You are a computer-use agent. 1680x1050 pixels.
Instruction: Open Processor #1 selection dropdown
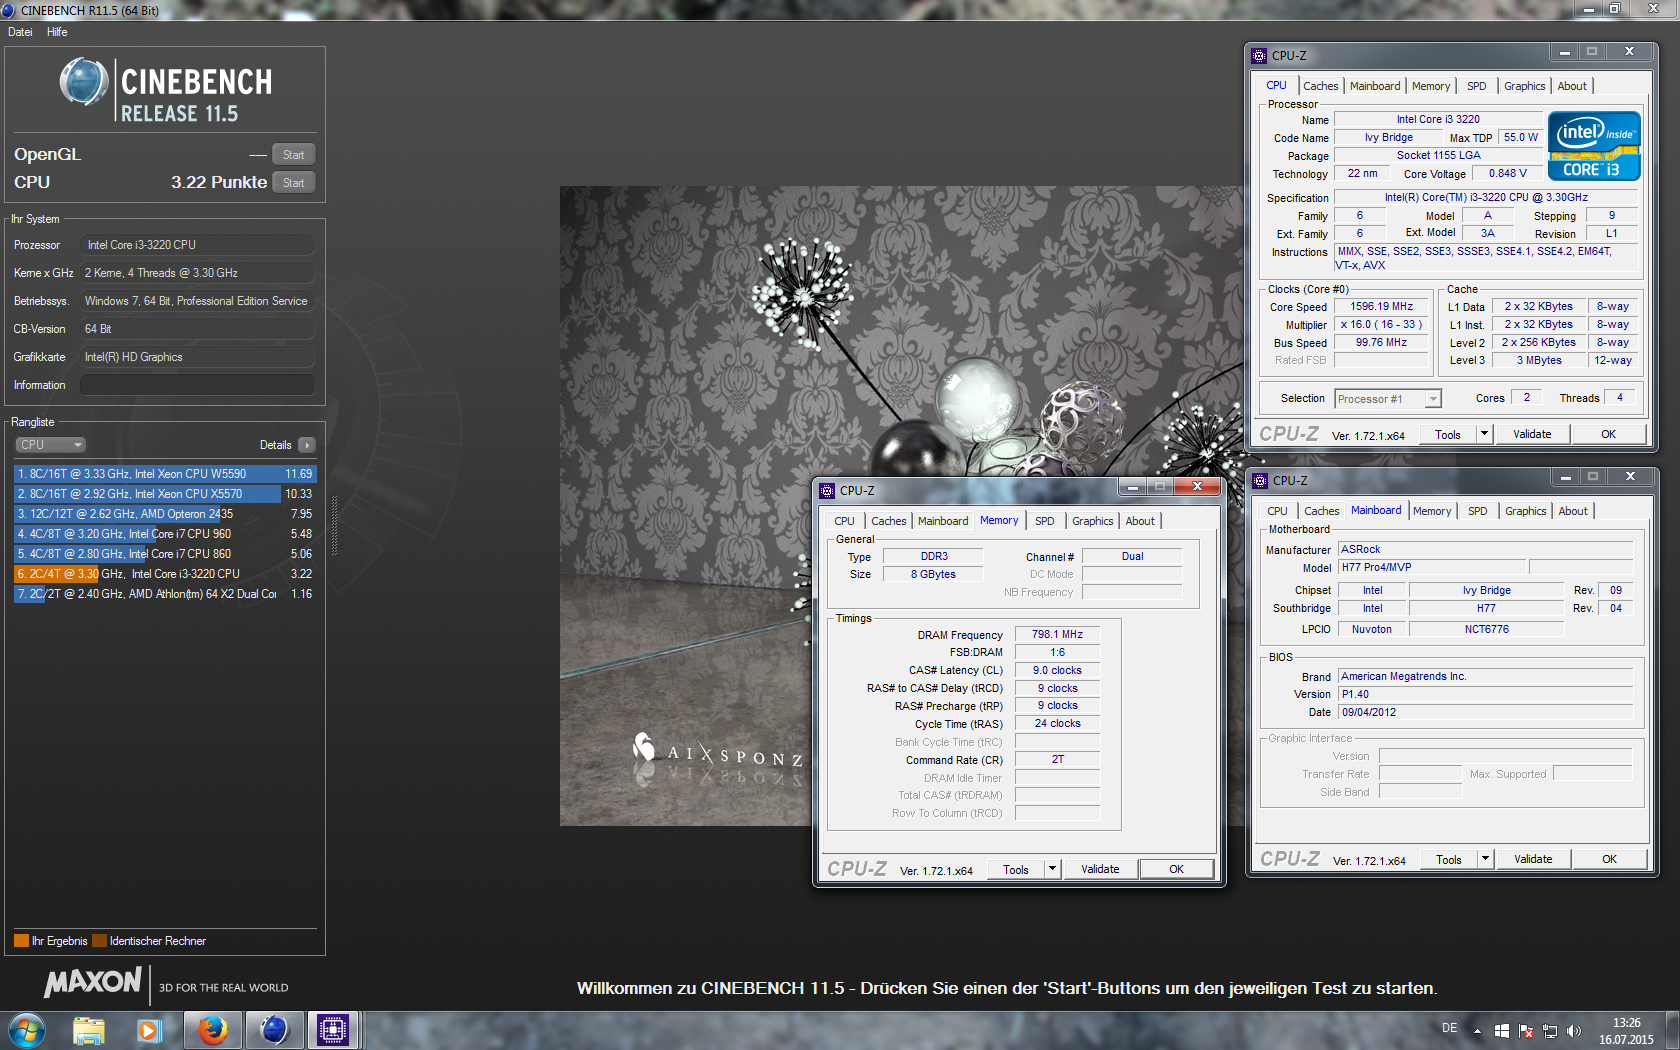(1388, 398)
